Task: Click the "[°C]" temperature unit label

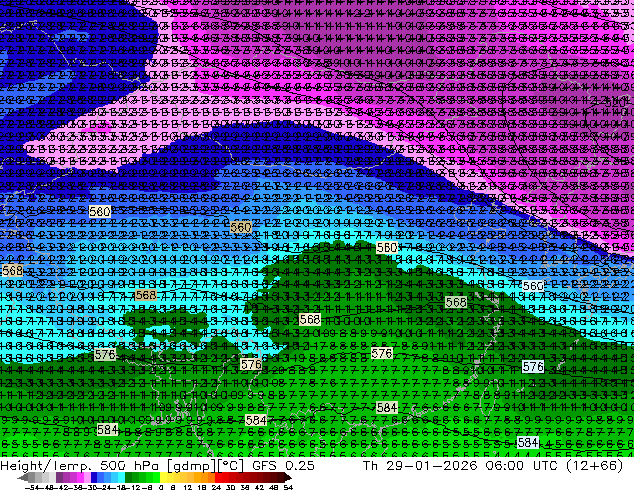Action: 231,466
